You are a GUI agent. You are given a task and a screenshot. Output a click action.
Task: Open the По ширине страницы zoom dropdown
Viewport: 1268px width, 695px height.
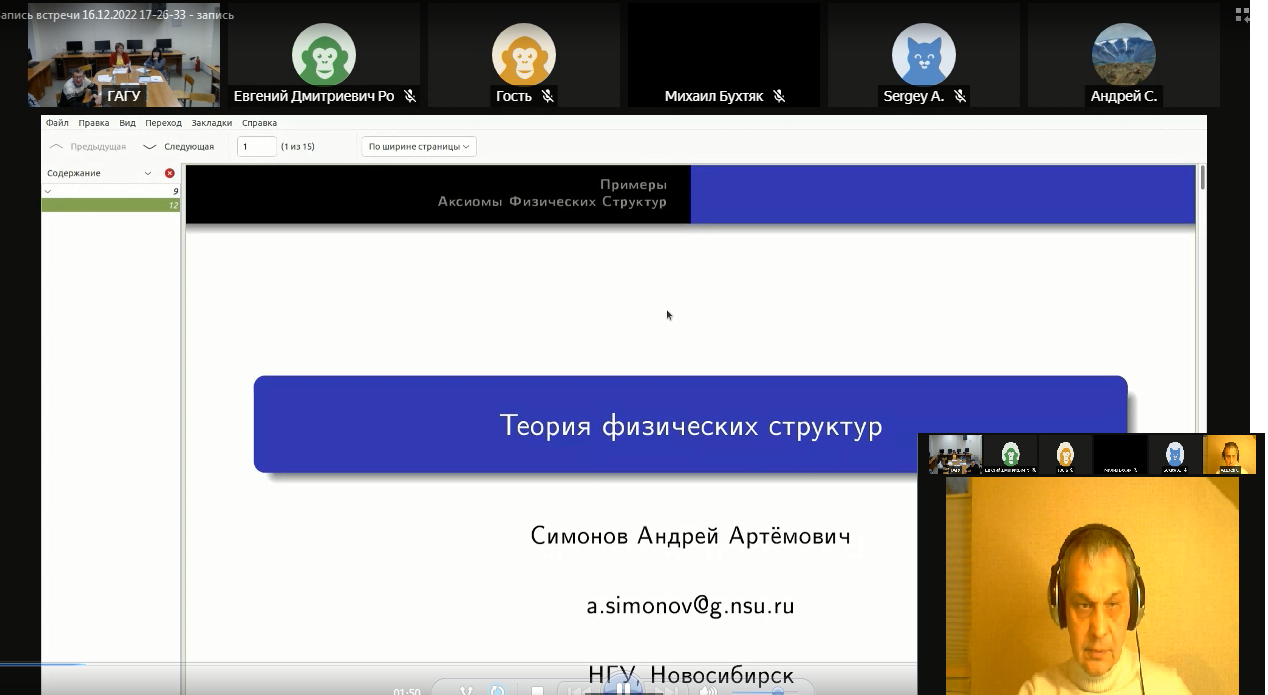[418, 147]
